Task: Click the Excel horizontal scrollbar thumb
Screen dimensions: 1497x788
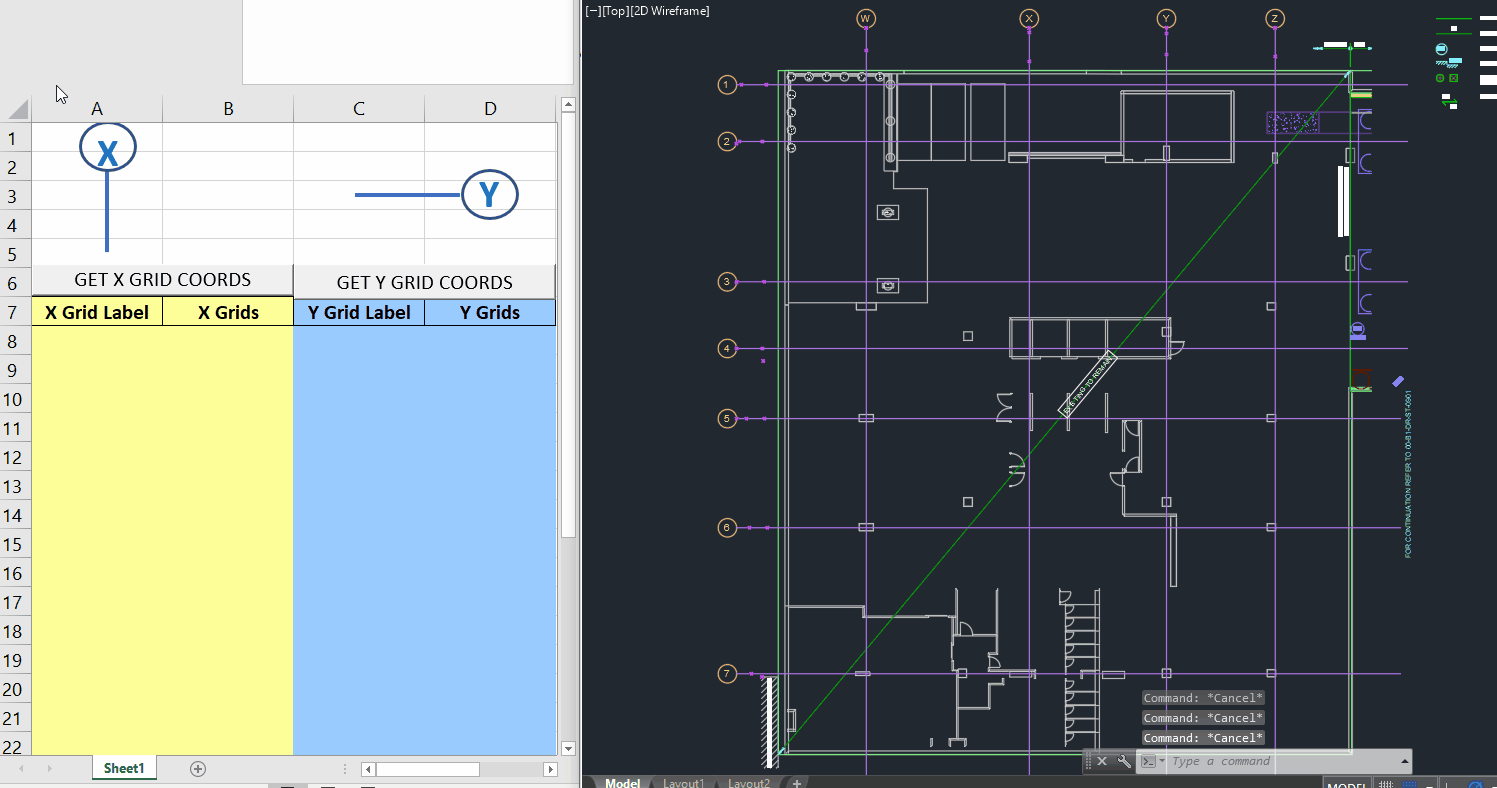Action: point(428,769)
